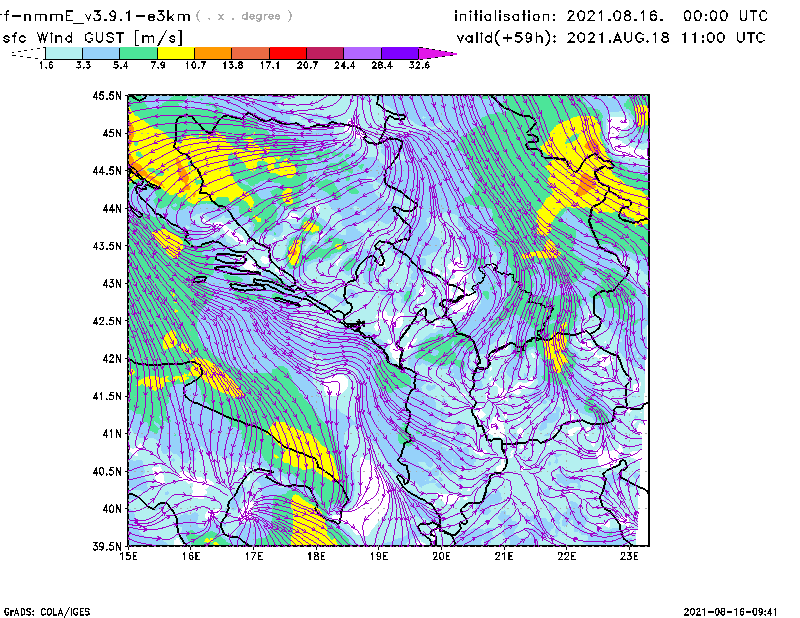Click the legend value 1.6

point(46,65)
